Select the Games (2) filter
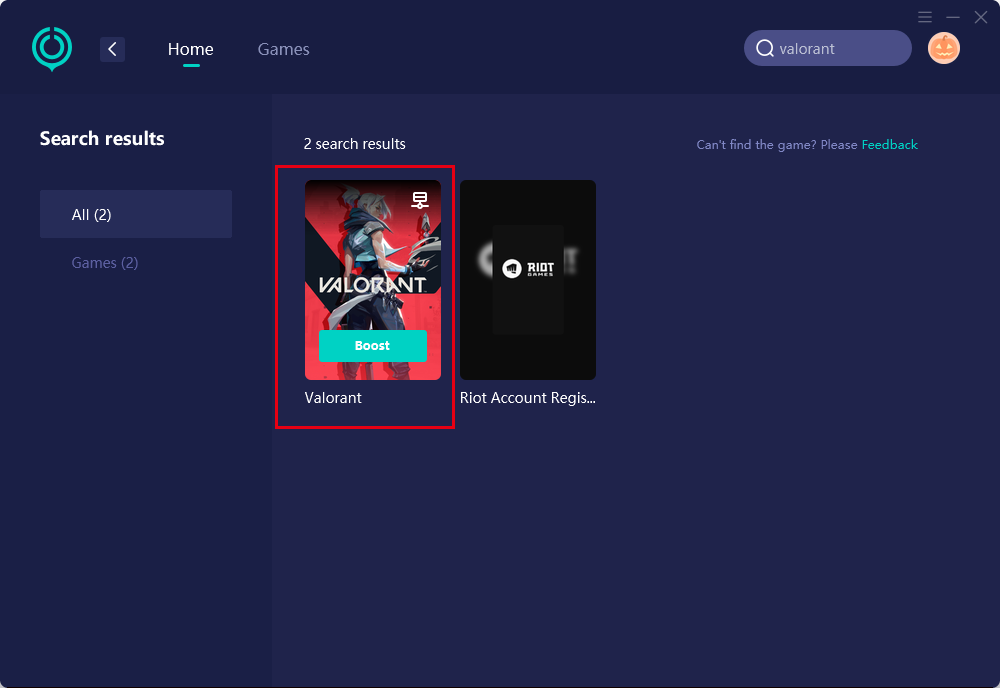This screenshot has height=688, width=1000. [105, 263]
